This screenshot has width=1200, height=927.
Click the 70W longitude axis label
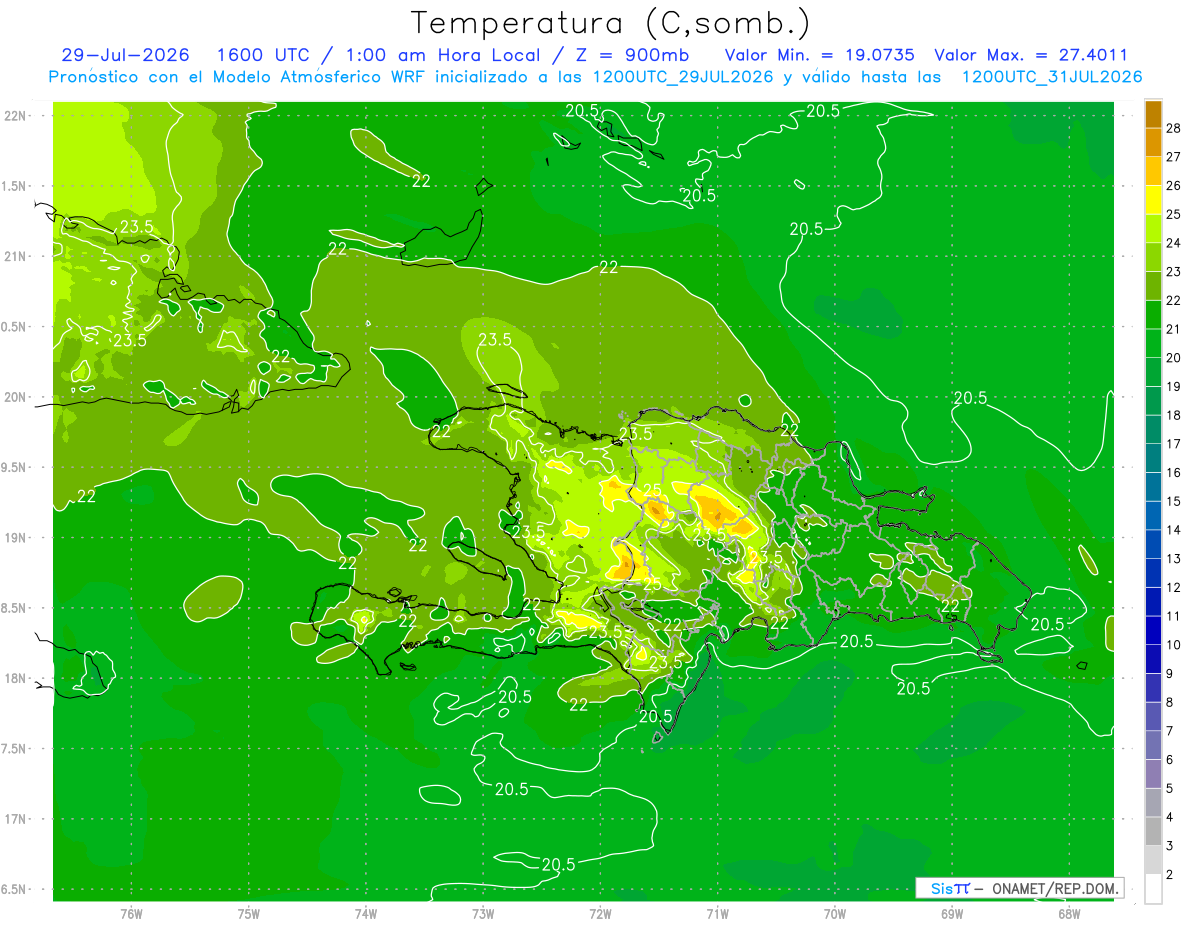point(834,913)
